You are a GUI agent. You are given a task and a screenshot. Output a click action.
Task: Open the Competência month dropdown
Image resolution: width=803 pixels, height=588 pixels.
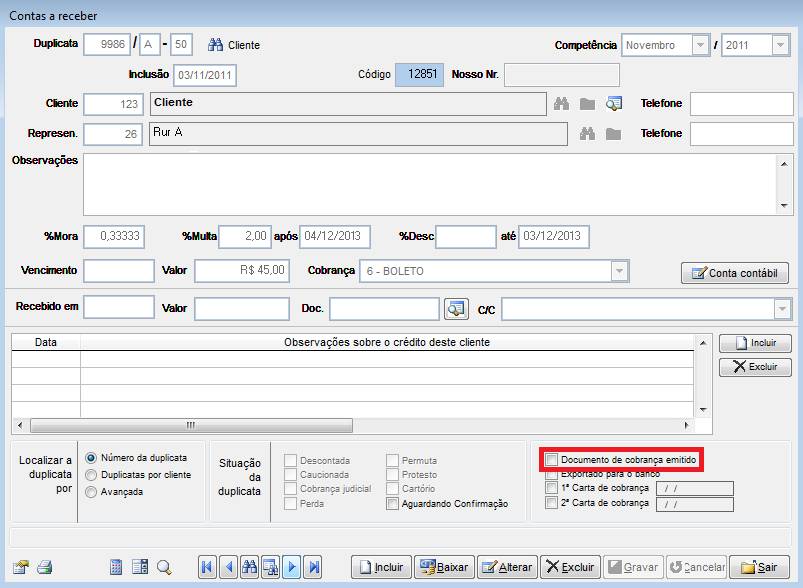(700, 45)
